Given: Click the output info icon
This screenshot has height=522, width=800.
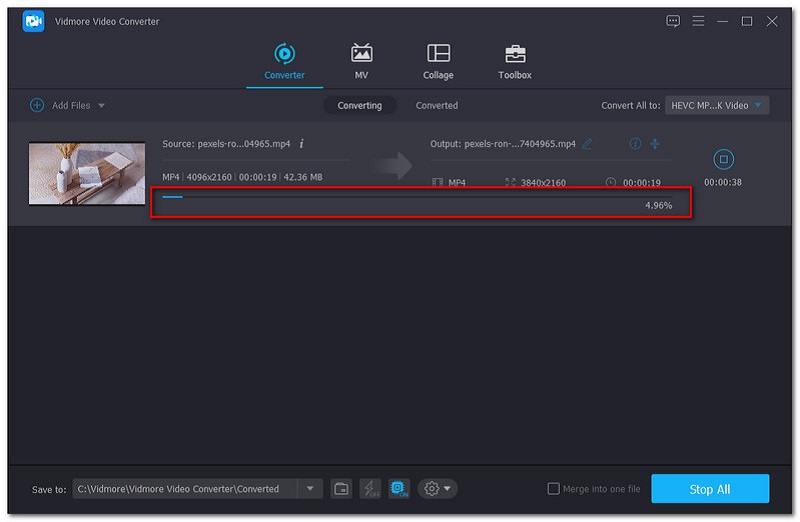Looking at the screenshot, I should 634,144.
